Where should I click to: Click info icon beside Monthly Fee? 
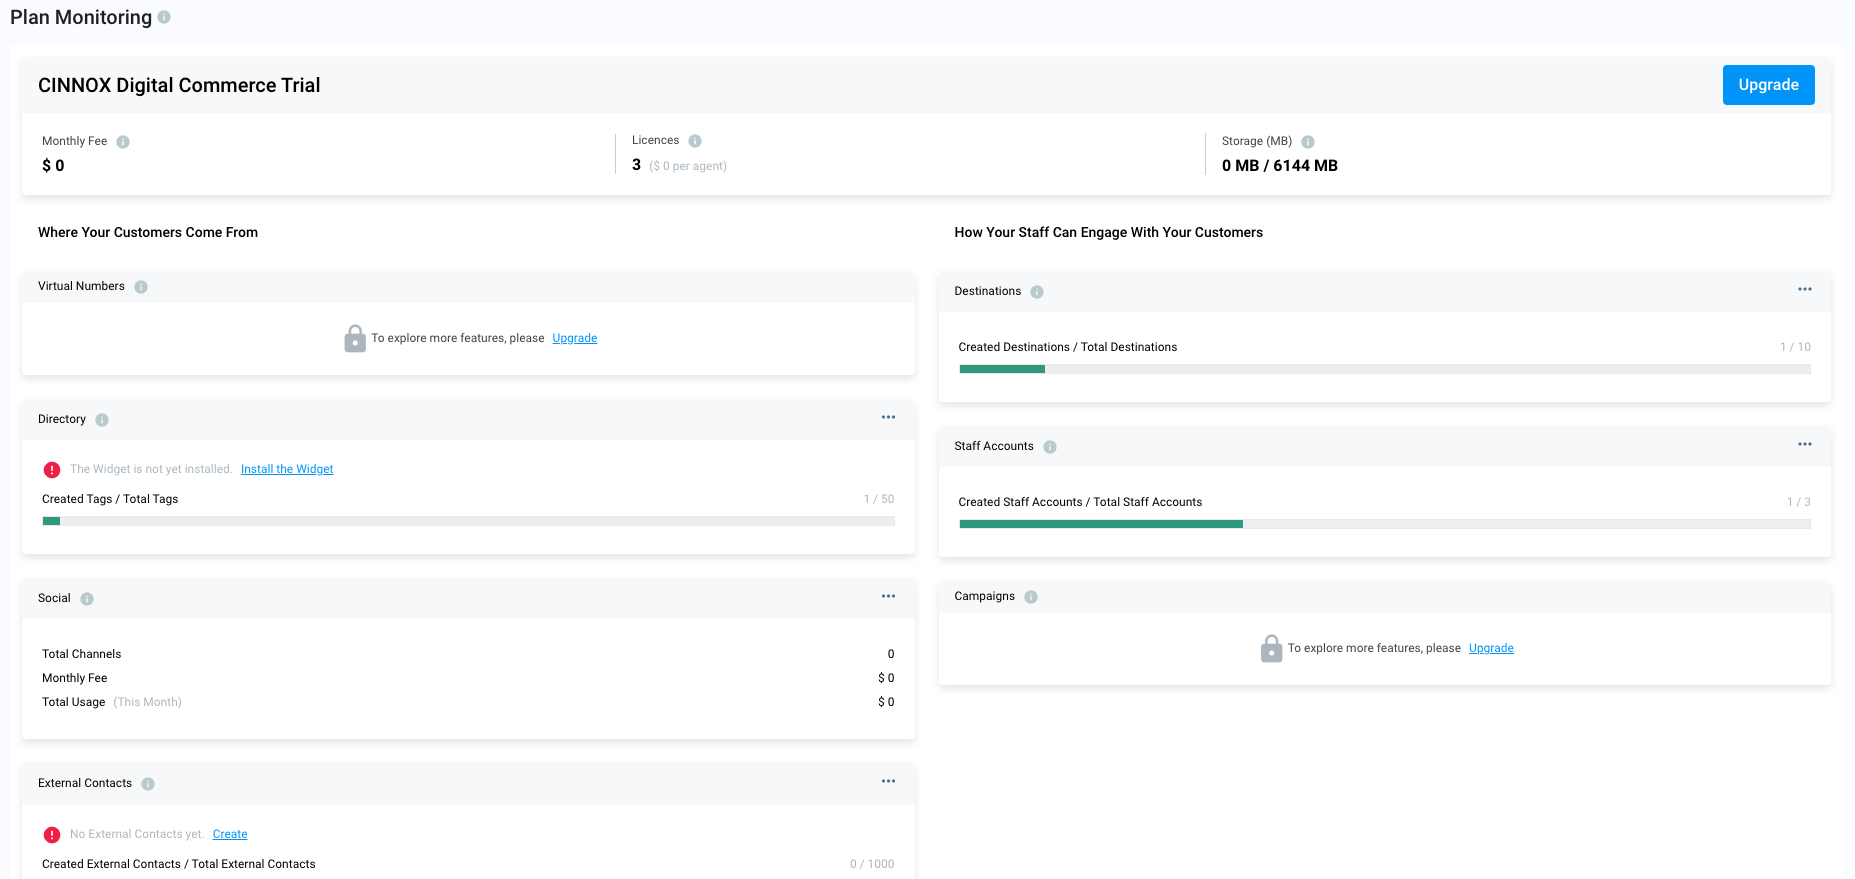point(123,142)
